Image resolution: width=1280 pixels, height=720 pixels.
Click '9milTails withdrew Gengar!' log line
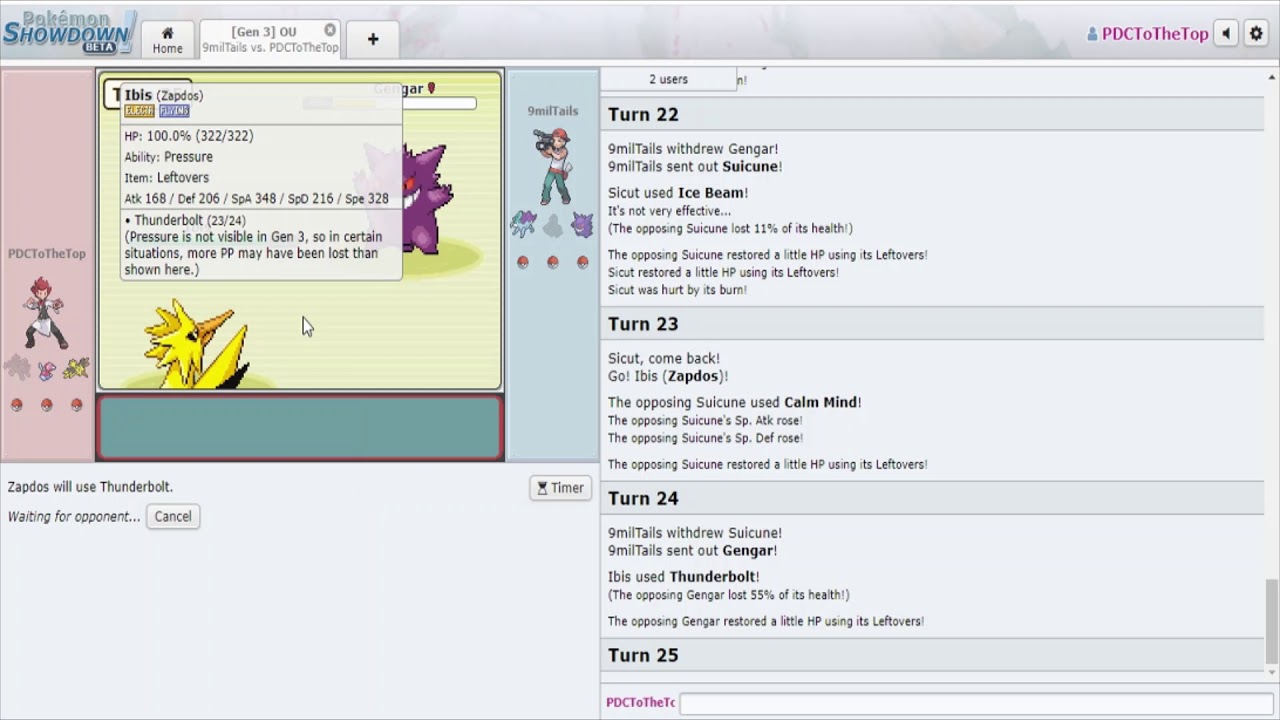tap(693, 149)
